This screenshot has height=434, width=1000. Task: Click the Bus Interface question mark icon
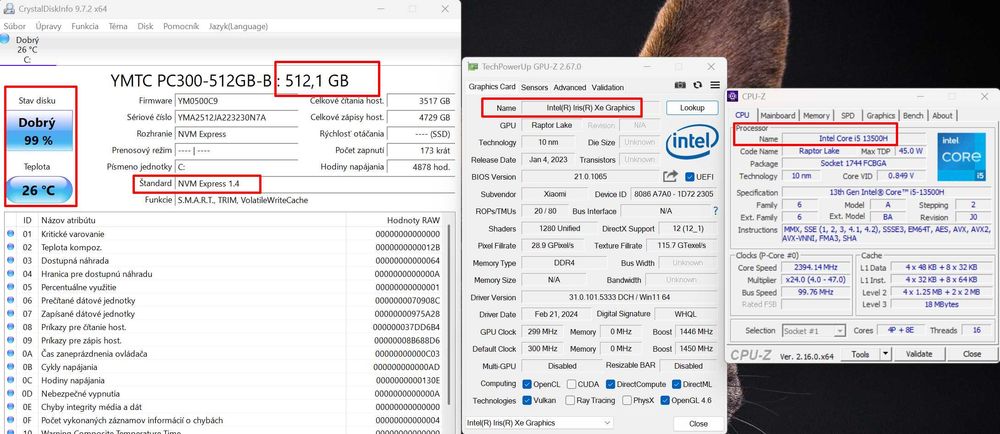tap(716, 210)
